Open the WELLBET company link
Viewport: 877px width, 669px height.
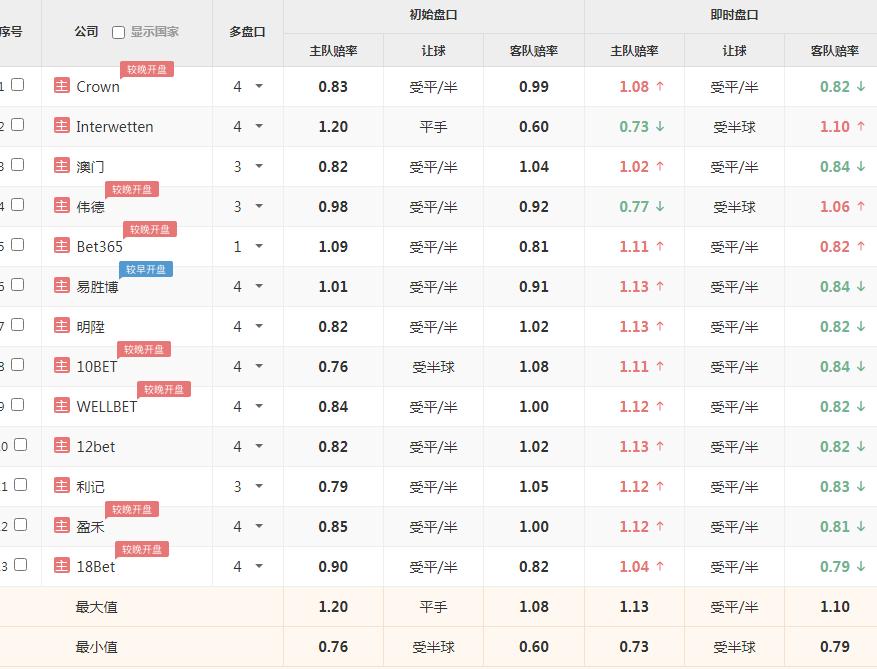106,407
